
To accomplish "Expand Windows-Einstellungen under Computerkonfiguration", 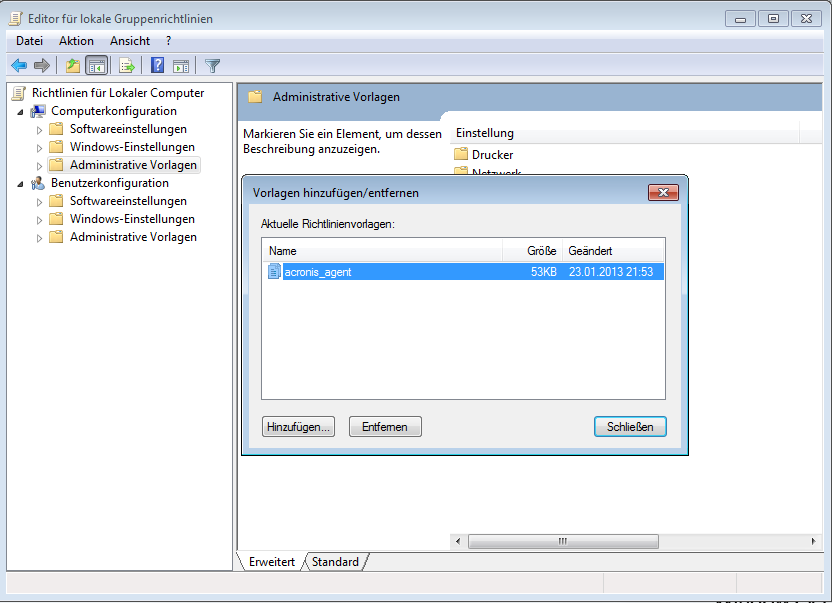I will point(39,148).
